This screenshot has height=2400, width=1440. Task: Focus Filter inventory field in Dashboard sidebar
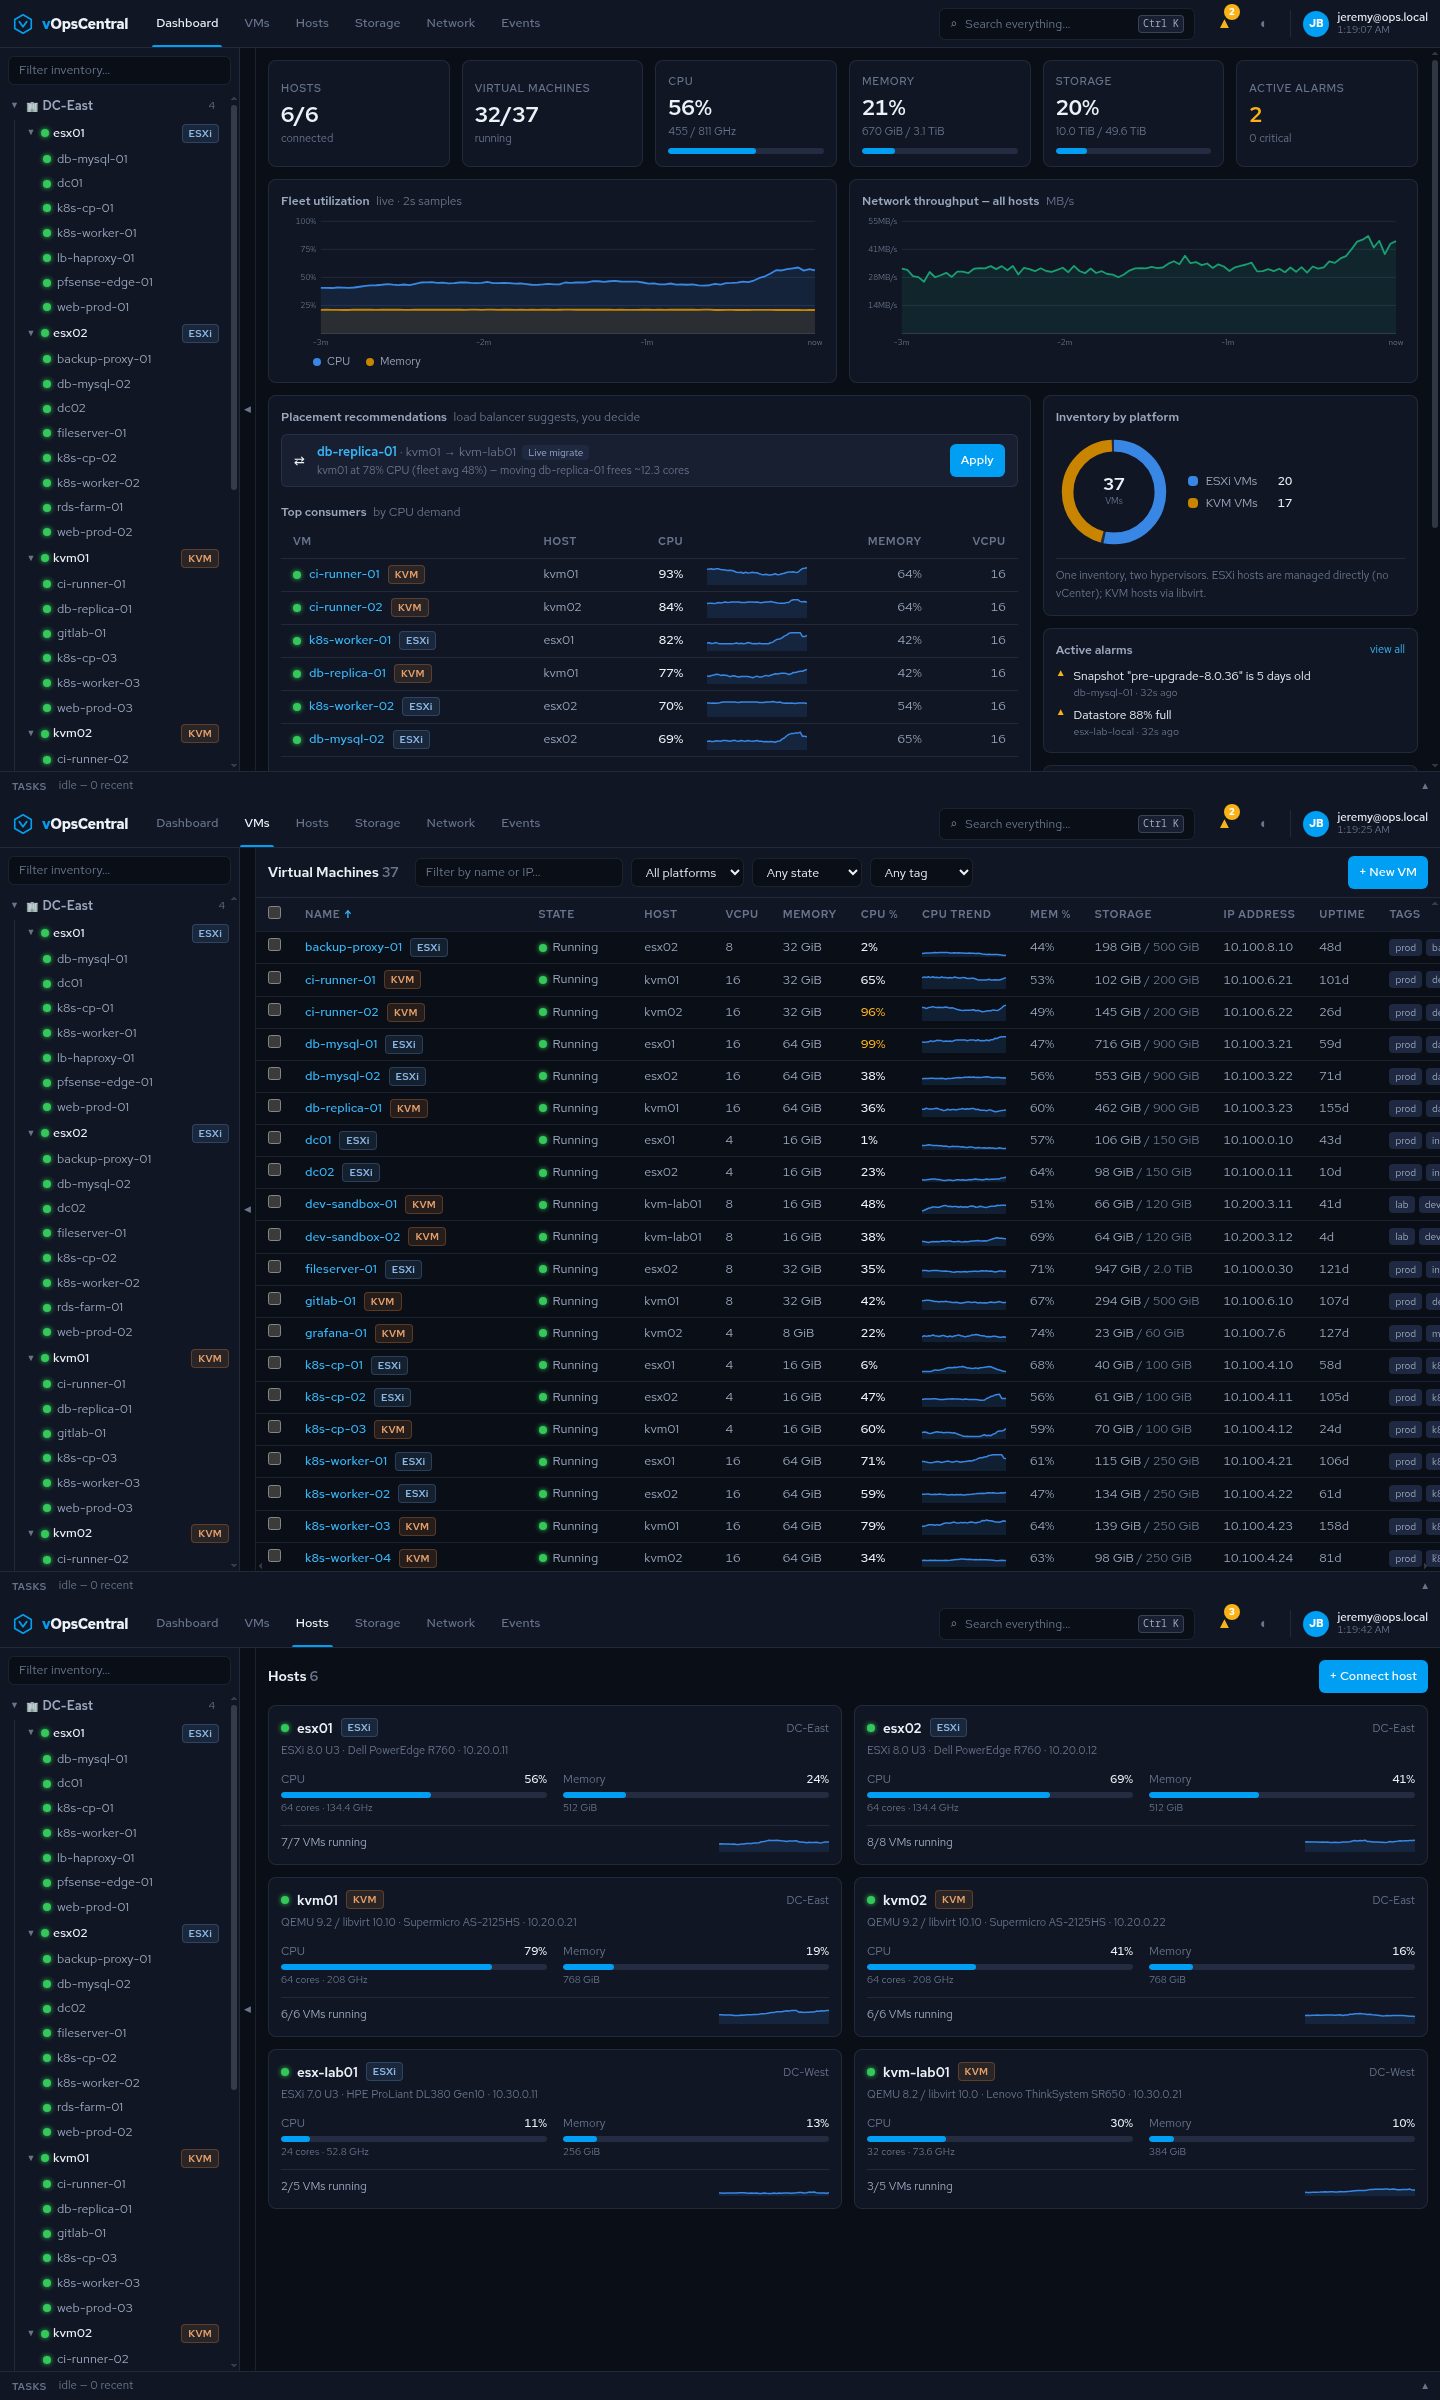coord(119,70)
